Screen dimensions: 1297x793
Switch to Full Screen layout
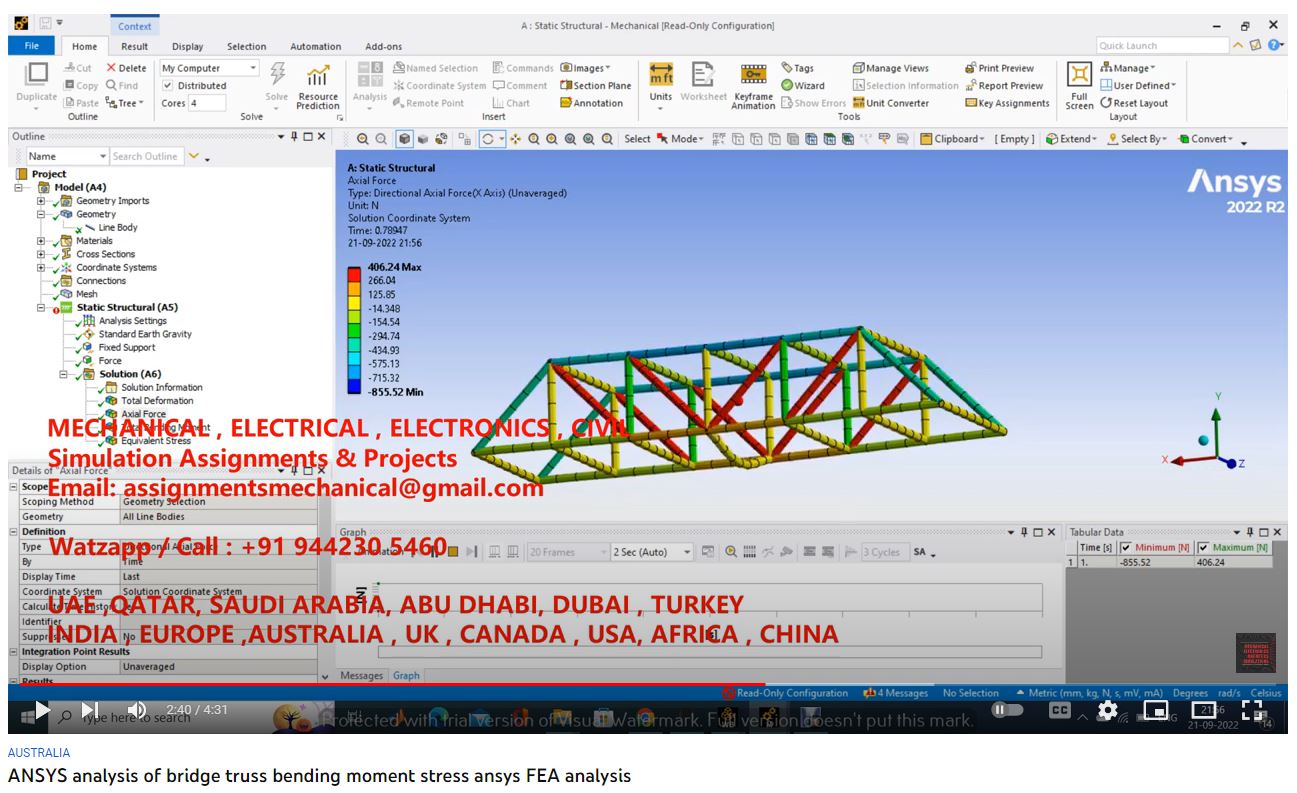(x=1079, y=86)
